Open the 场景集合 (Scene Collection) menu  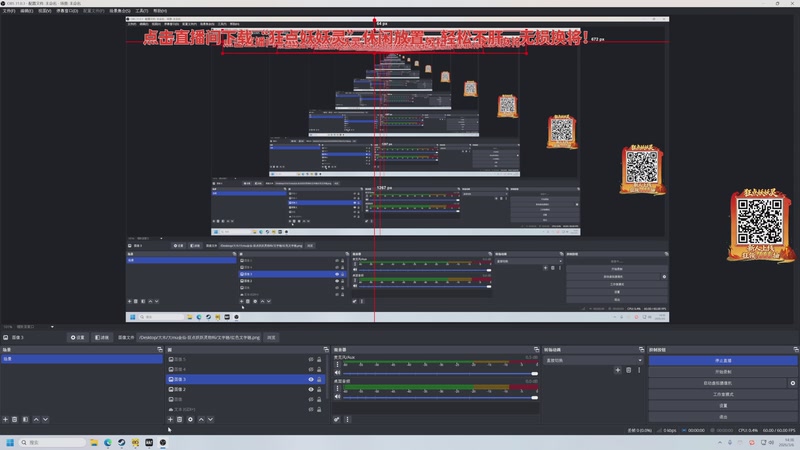120,11
